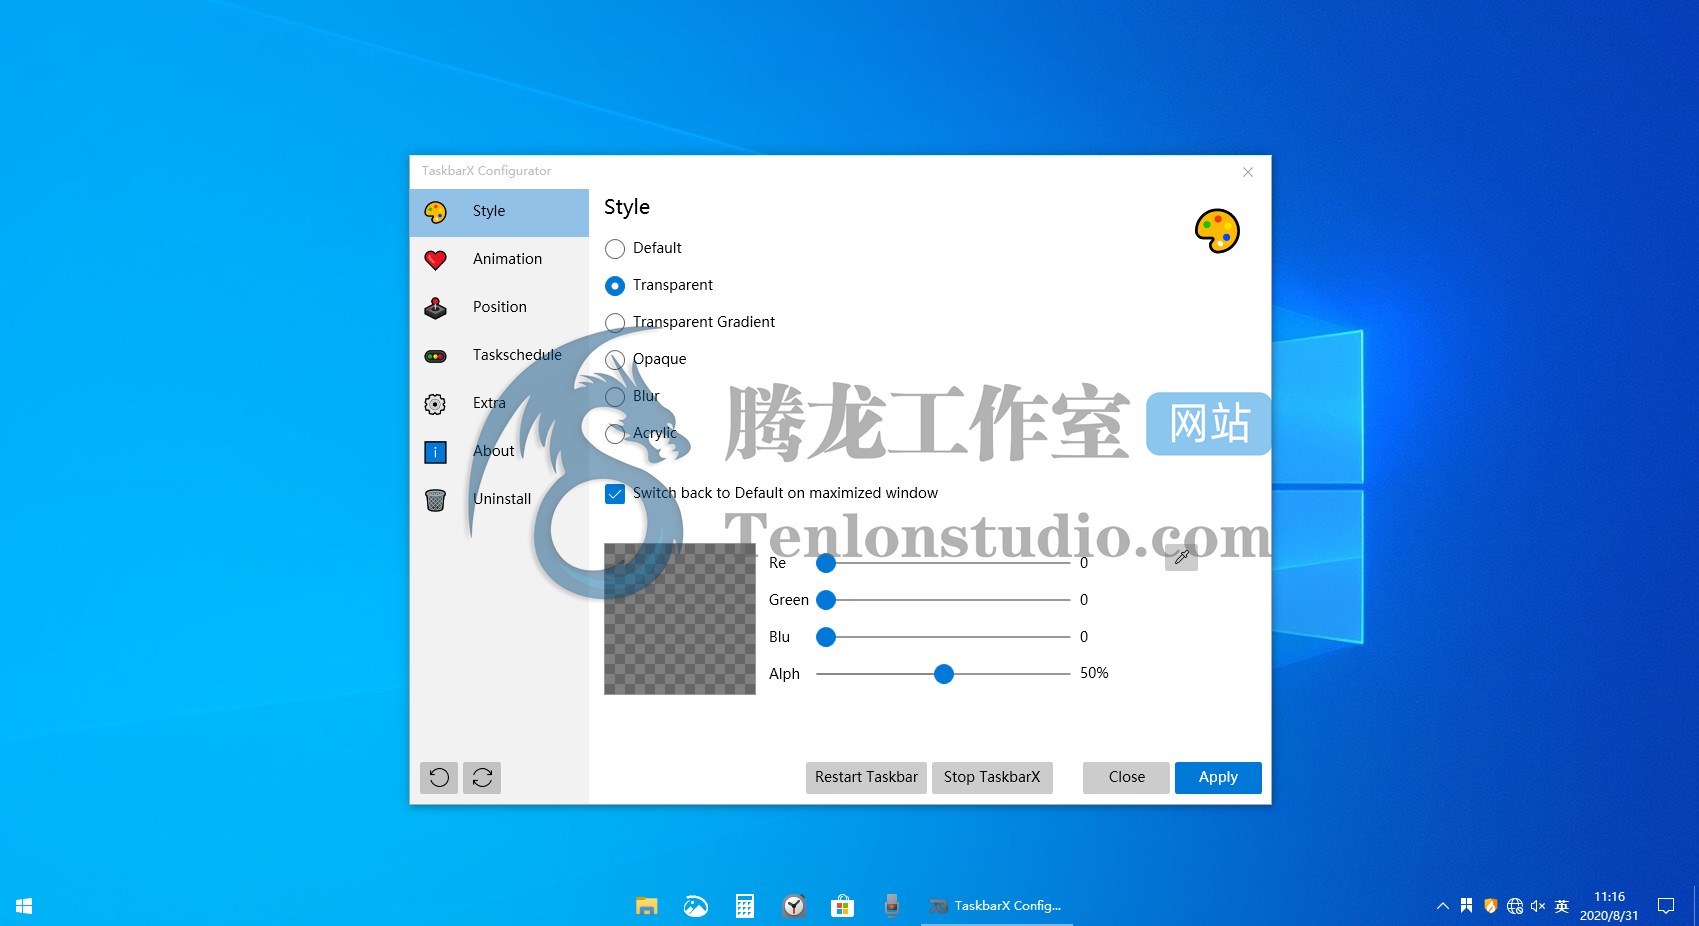The width and height of the screenshot is (1699, 926).
Task: Click the gray USB device icon on taskbar
Action: tap(892, 906)
